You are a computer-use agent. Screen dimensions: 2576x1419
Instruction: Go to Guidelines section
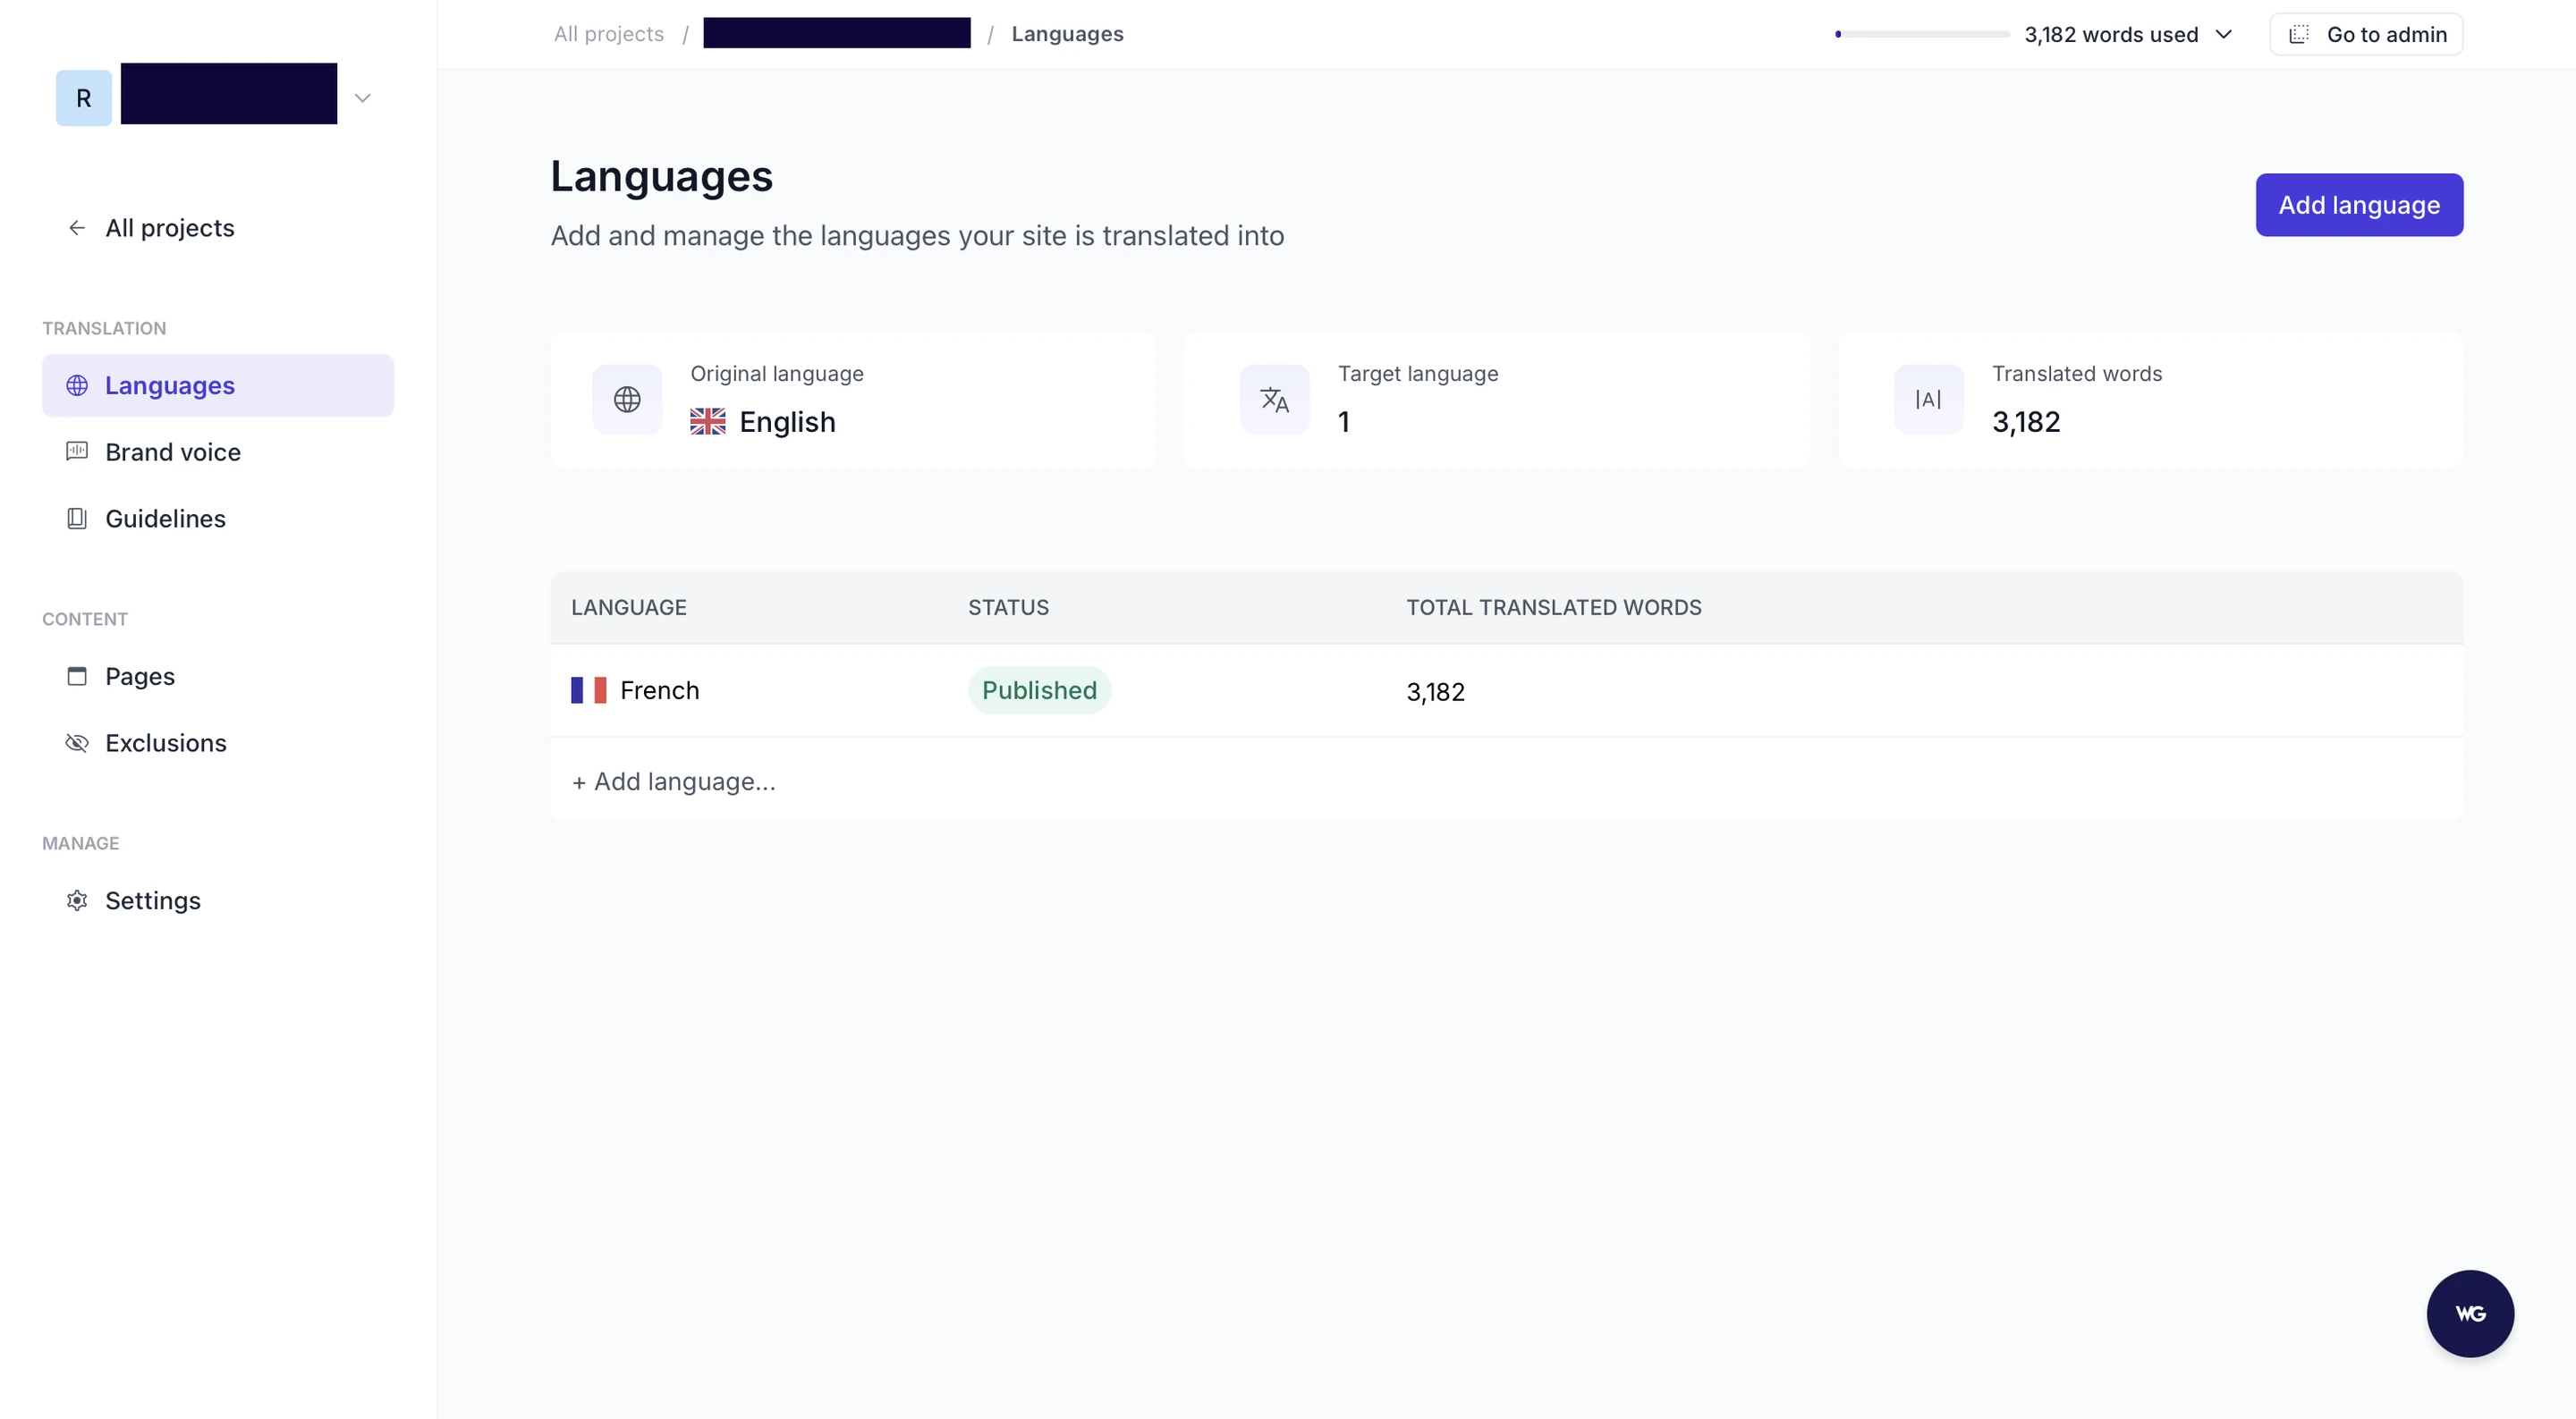(218, 518)
